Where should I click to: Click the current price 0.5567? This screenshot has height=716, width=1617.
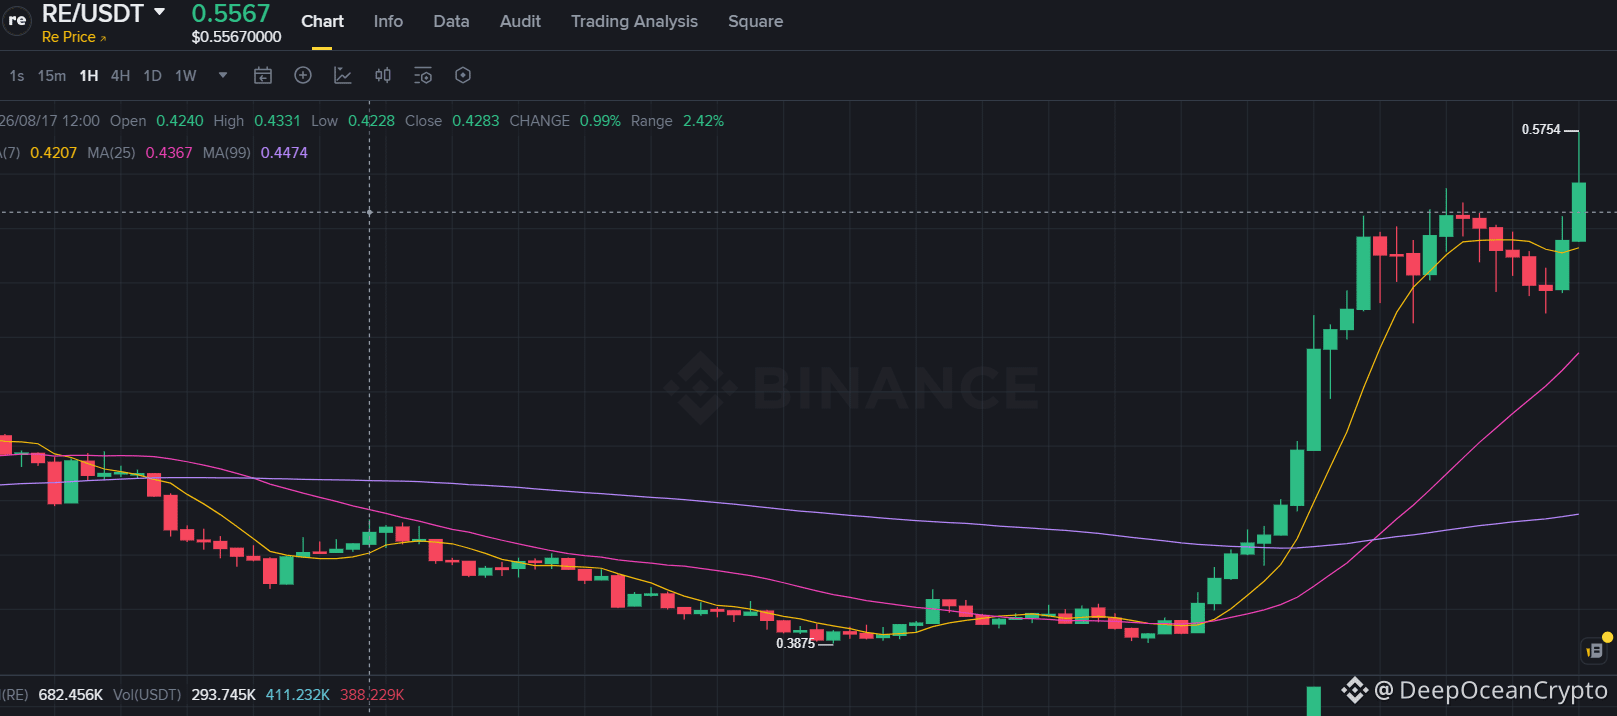(x=231, y=13)
